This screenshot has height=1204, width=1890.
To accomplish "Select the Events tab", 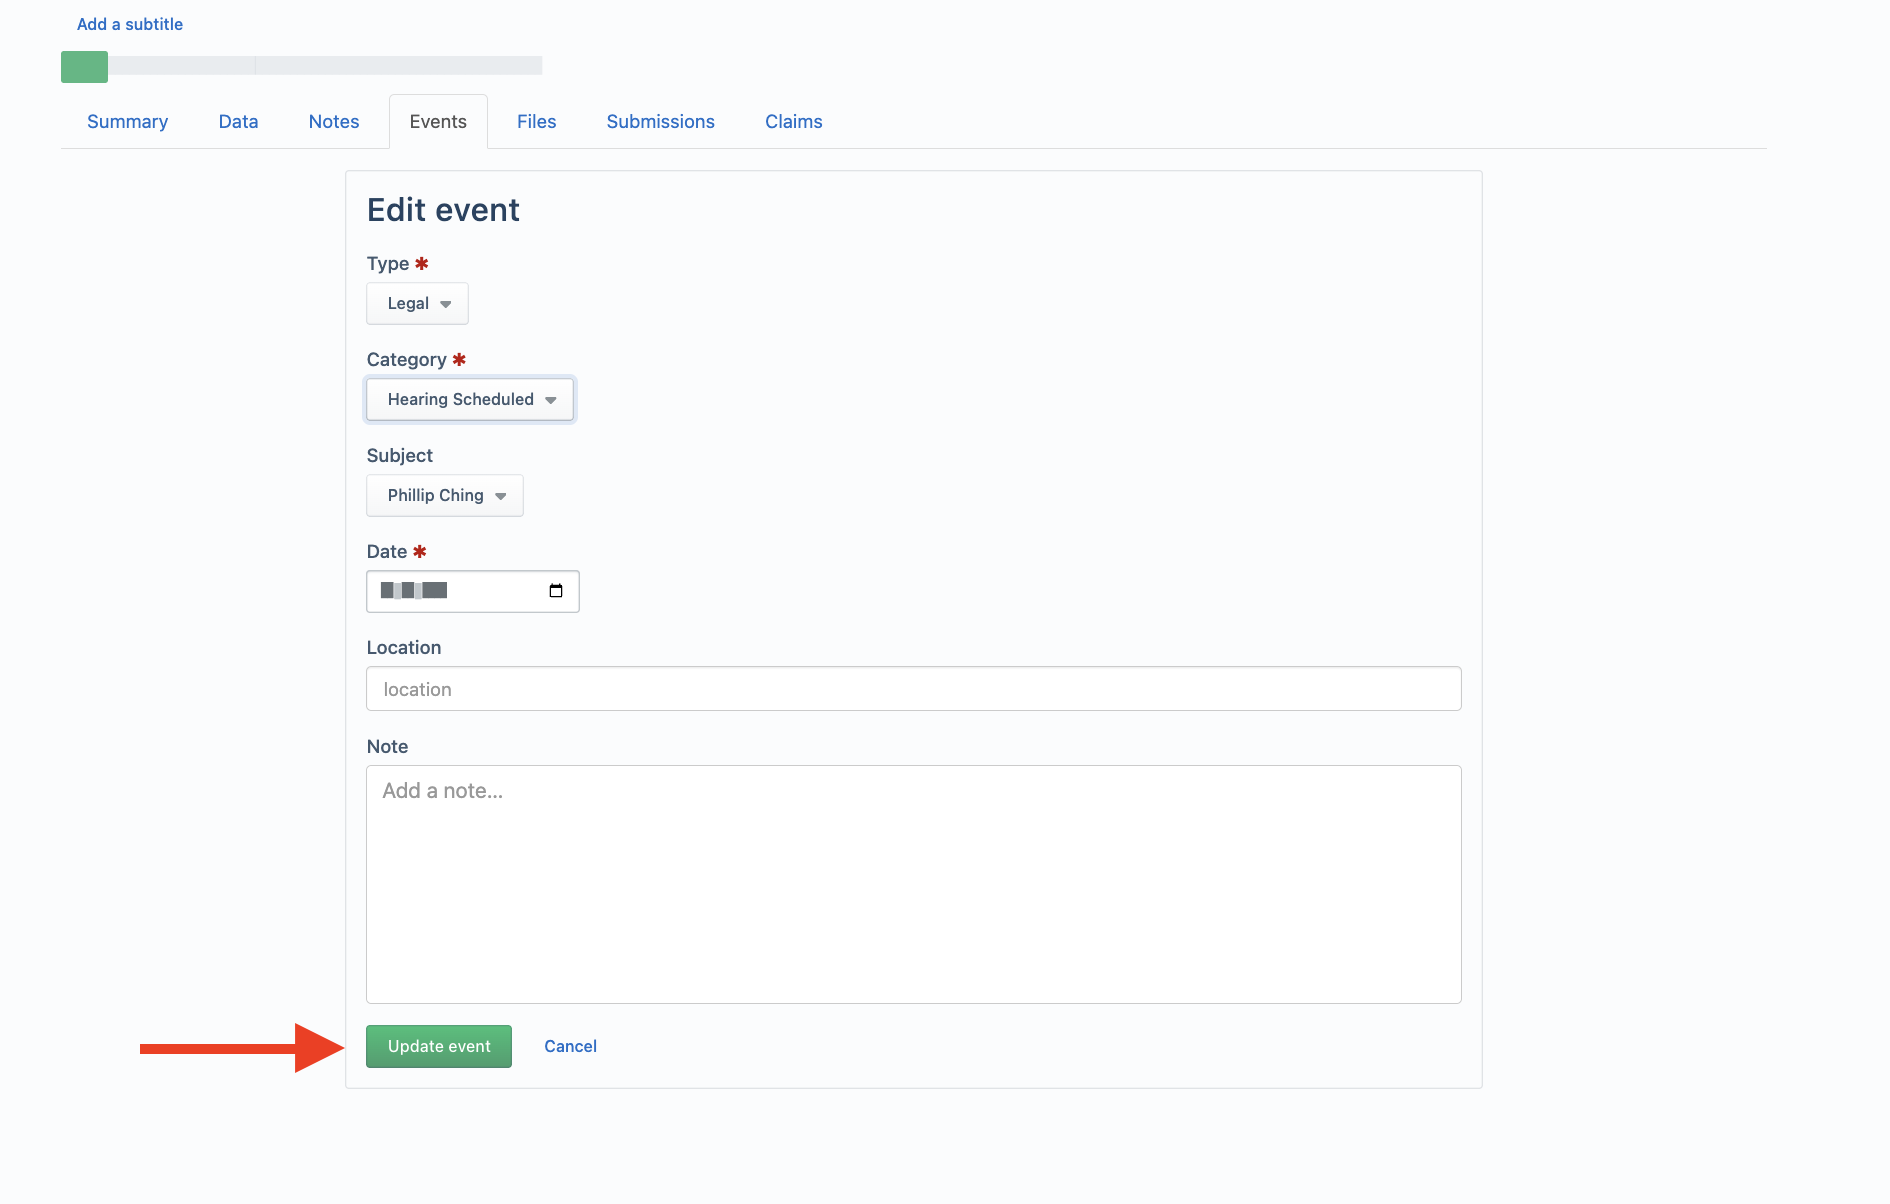I will 438,122.
